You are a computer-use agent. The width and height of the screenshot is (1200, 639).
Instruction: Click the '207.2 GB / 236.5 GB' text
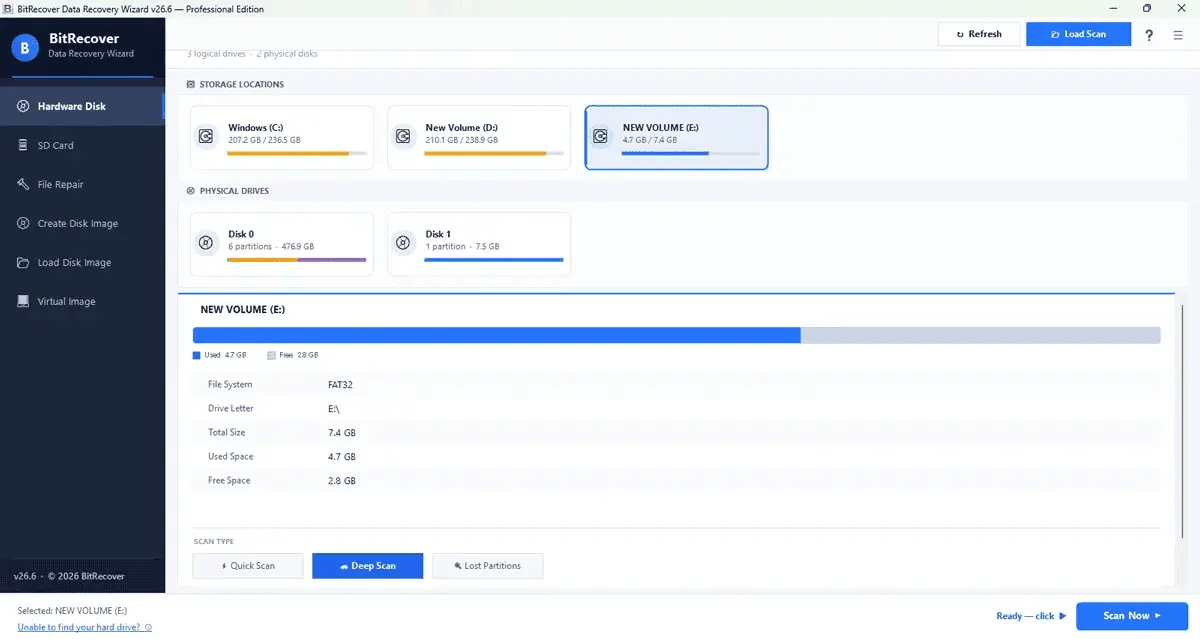pos(264,140)
